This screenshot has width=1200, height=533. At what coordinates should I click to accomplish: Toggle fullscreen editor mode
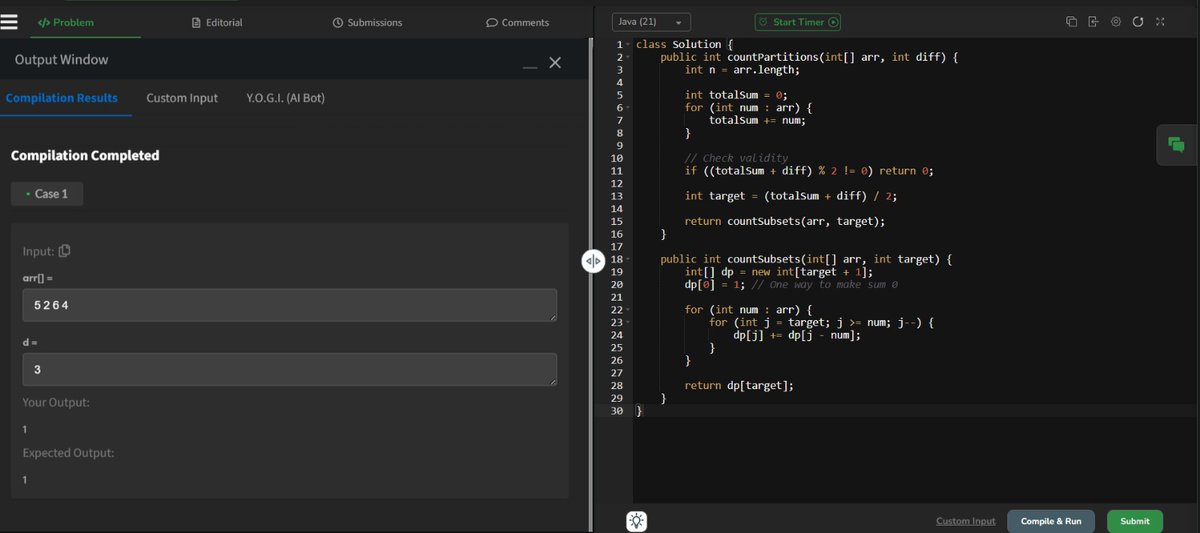pos(1160,22)
